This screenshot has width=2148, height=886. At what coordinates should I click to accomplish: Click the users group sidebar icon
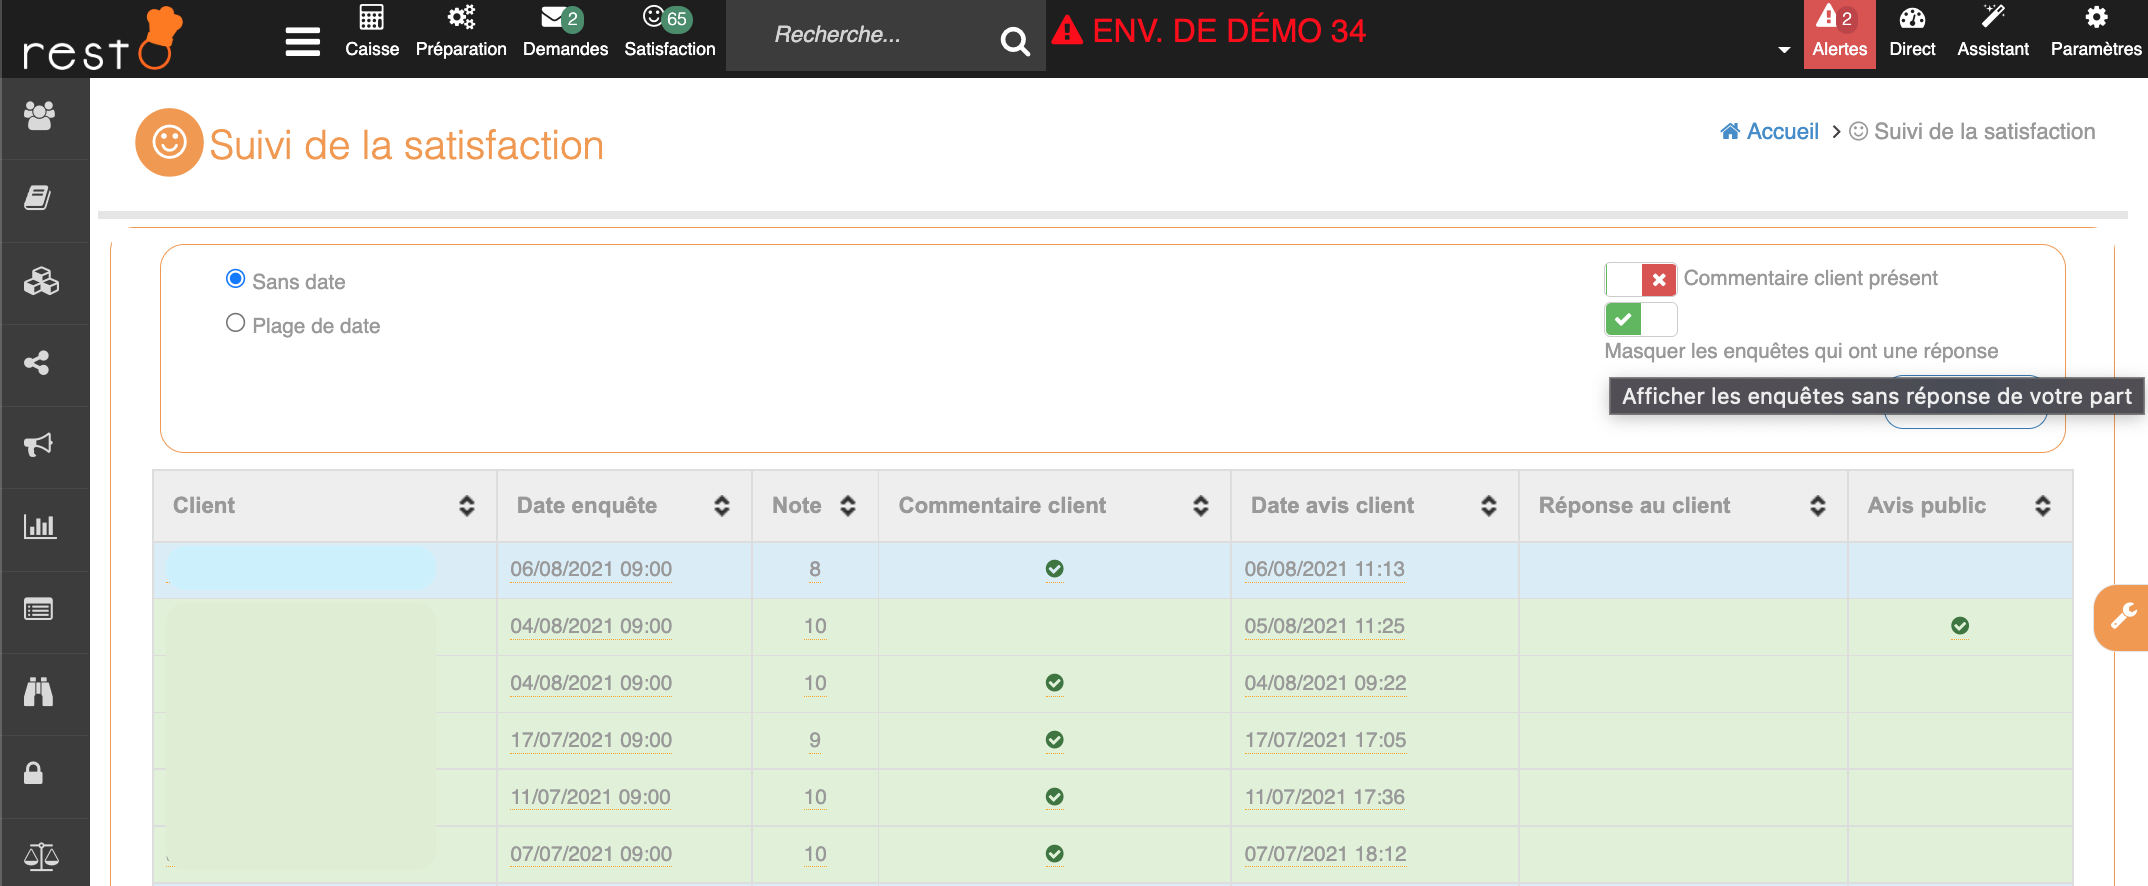[x=40, y=116]
